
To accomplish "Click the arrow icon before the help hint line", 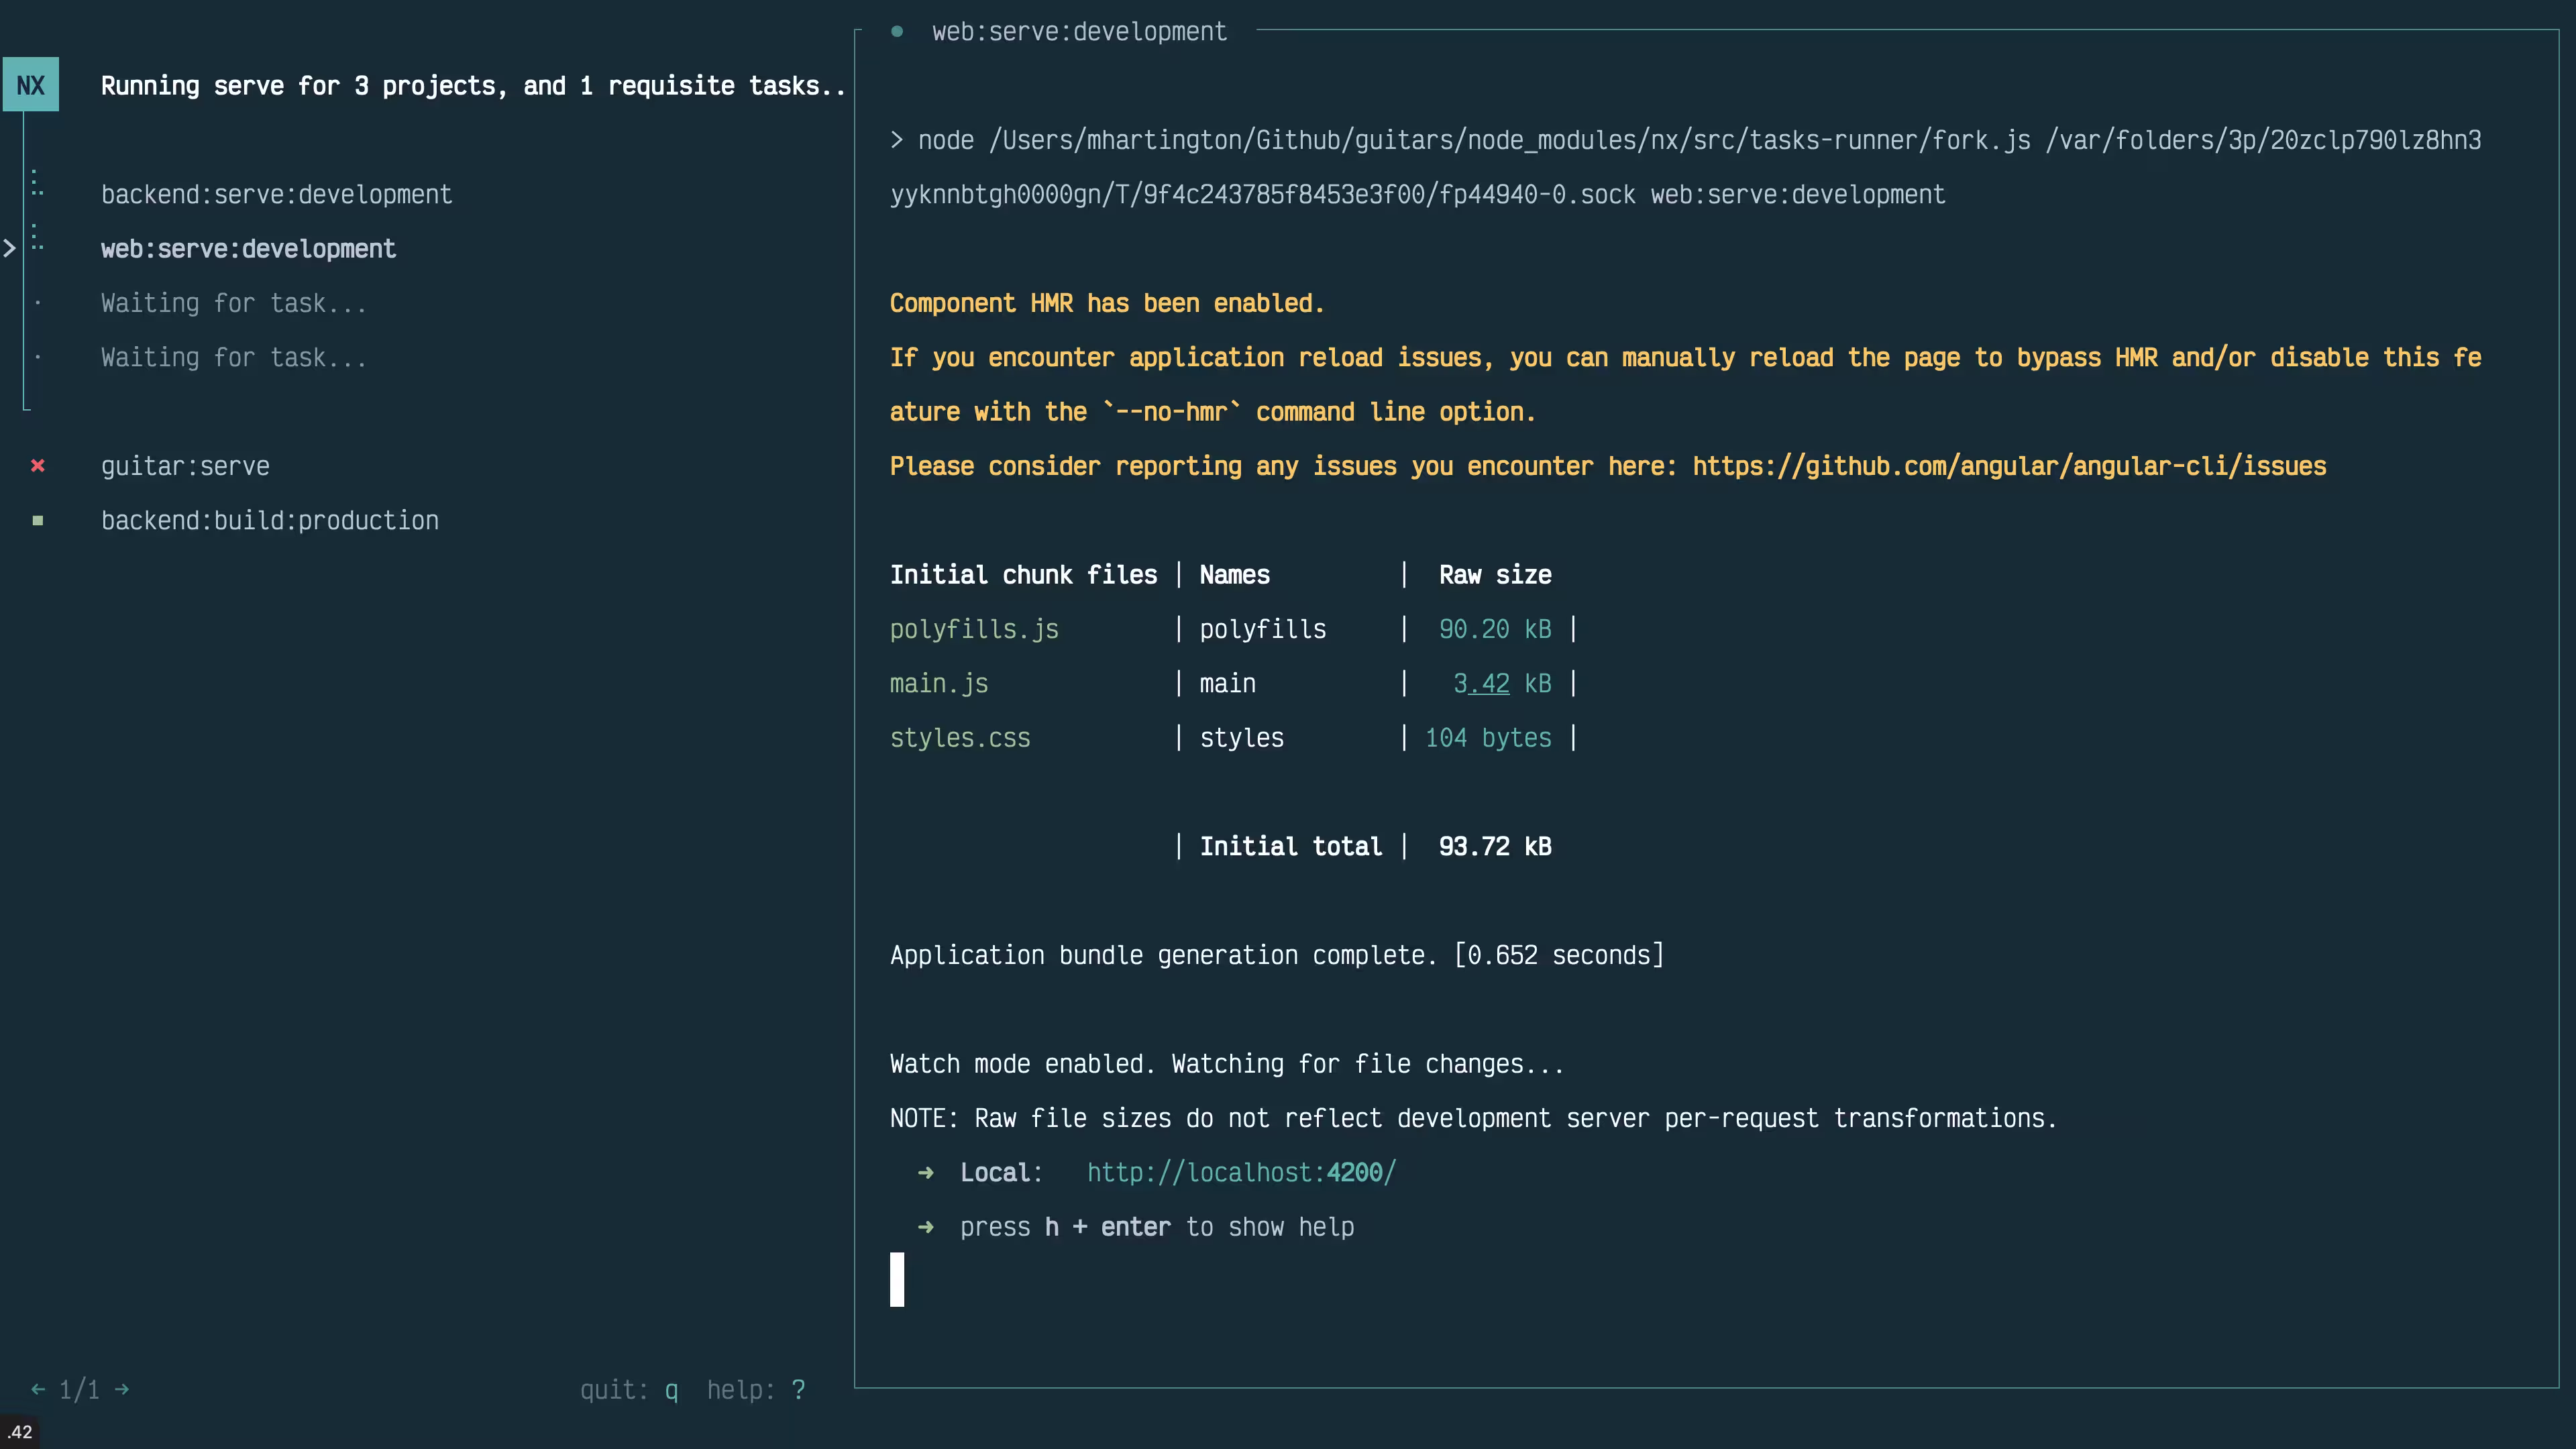I will (x=925, y=1227).
